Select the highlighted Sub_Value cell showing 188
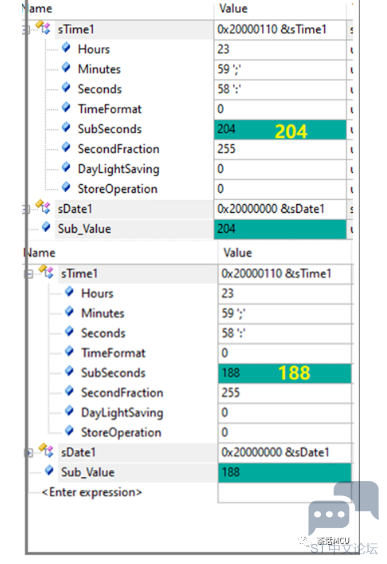The image size is (387, 564). pos(285,472)
